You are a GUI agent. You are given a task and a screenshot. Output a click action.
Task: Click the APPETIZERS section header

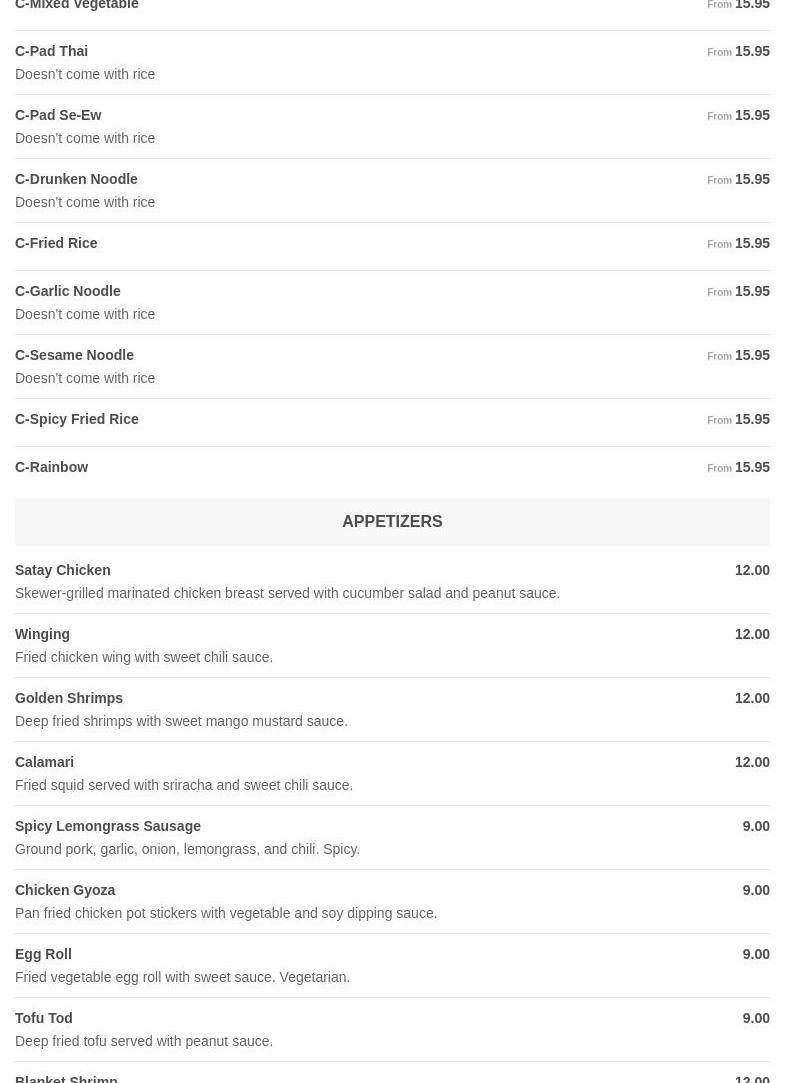coord(392,521)
